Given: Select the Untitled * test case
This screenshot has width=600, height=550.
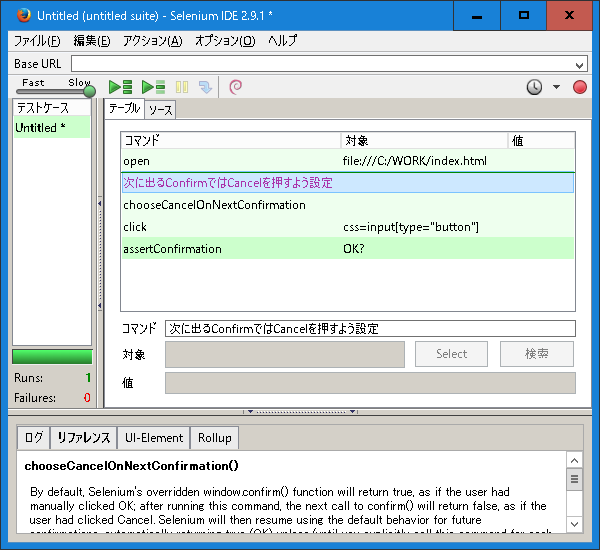Looking at the screenshot, I should [52, 127].
